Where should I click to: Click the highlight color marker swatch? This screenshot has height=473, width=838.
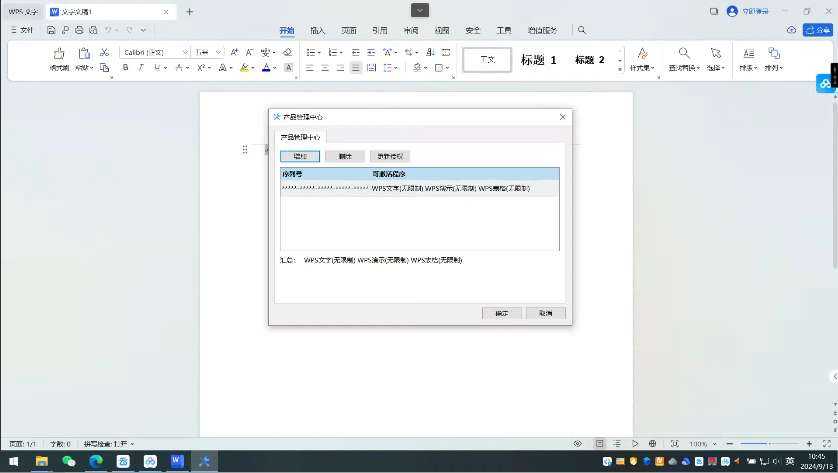(244, 67)
